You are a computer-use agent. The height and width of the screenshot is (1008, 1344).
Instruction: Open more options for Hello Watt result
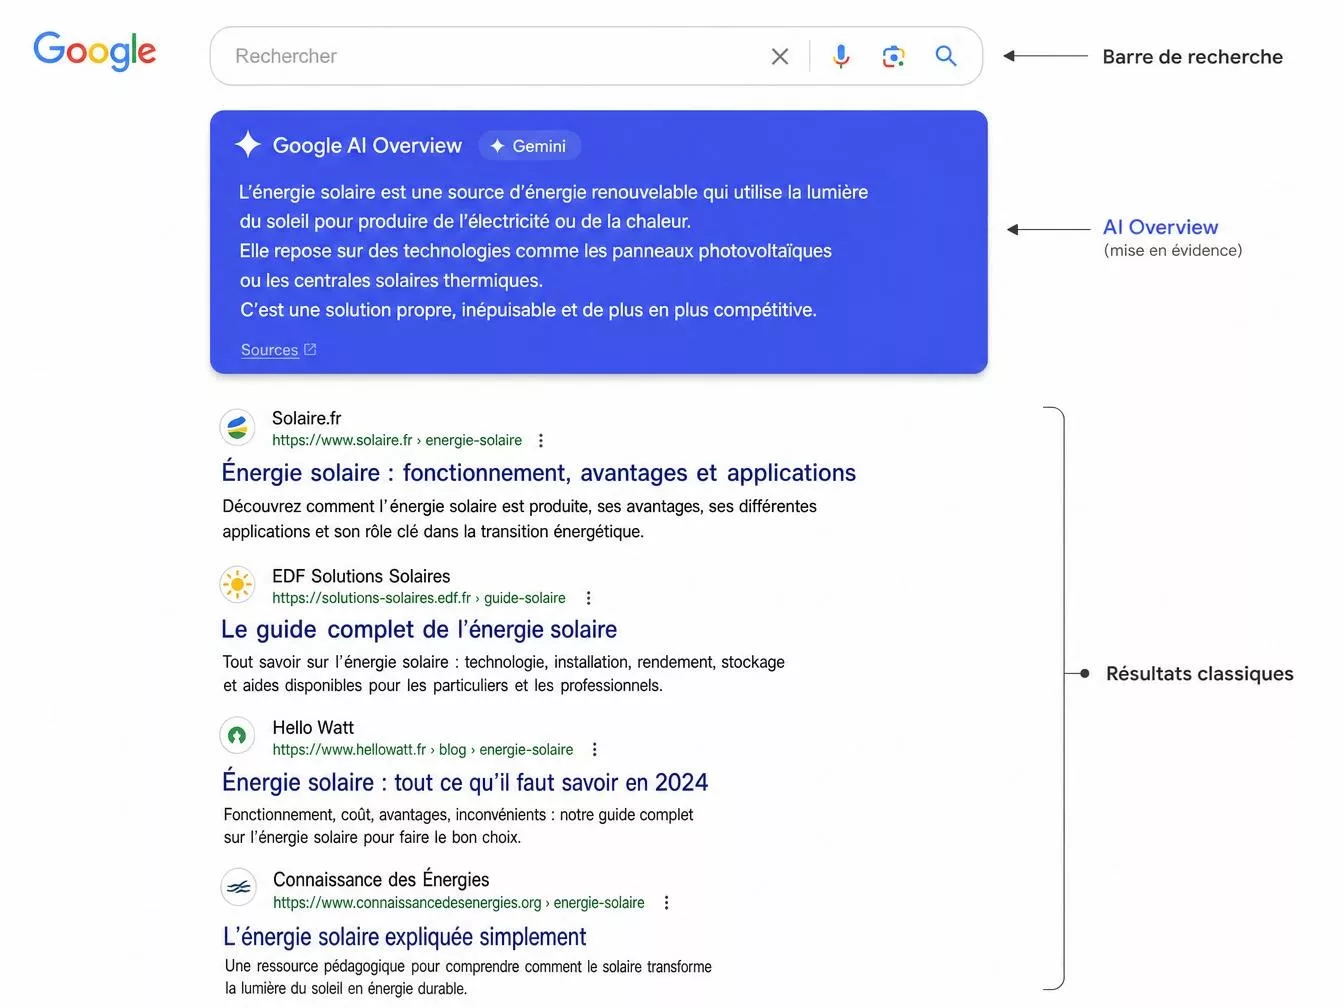(594, 750)
